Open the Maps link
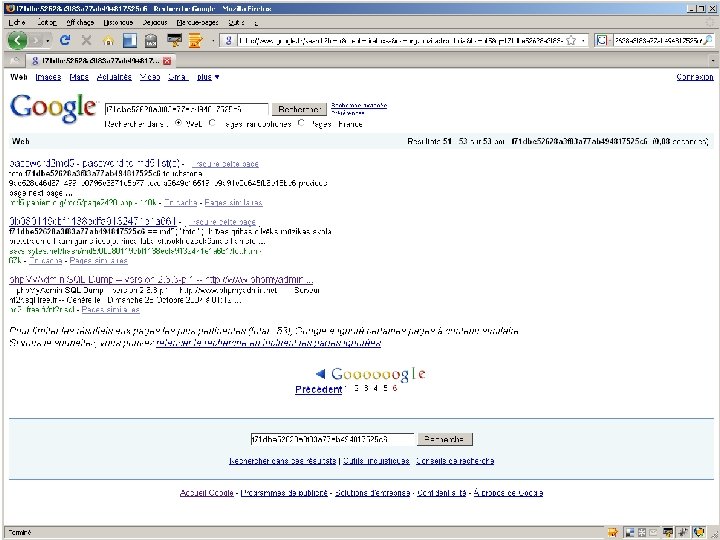The image size is (720, 540). (x=79, y=77)
